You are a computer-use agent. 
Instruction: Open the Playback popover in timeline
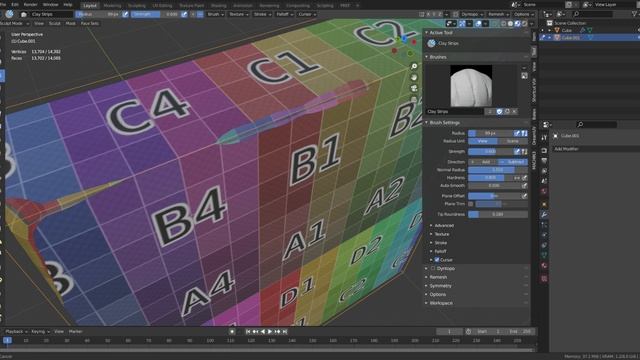point(16,332)
